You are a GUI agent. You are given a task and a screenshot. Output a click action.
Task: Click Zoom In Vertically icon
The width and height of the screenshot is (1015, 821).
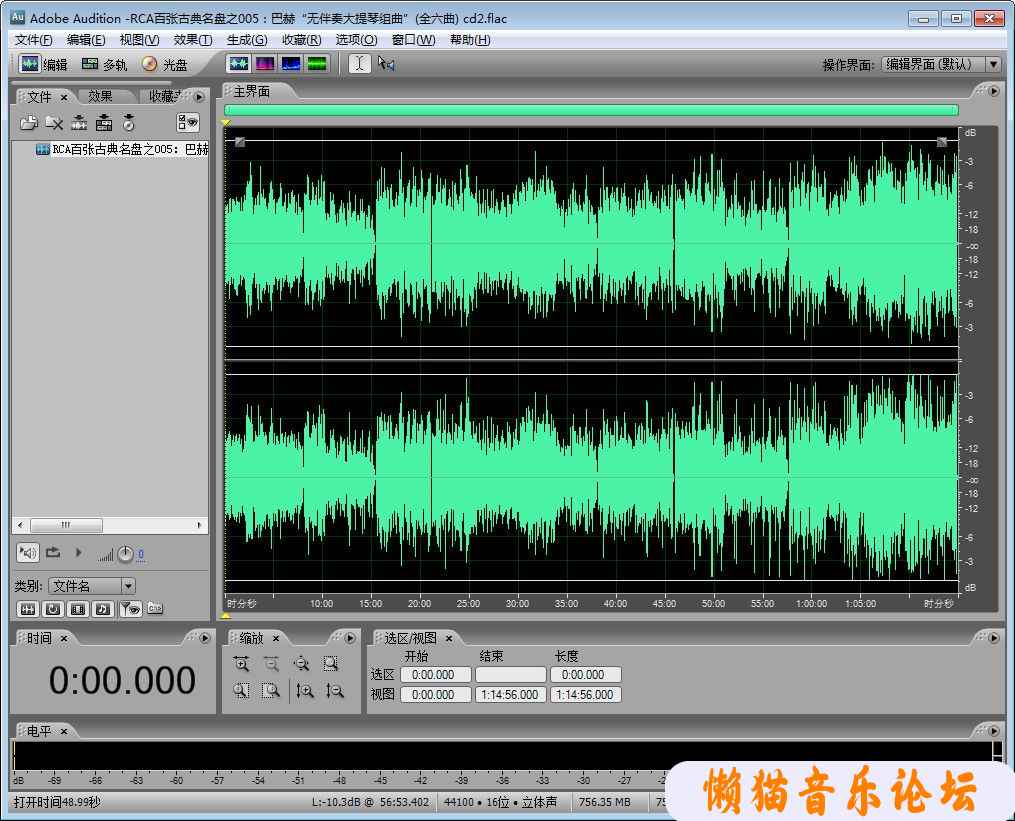[x=305, y=691]
